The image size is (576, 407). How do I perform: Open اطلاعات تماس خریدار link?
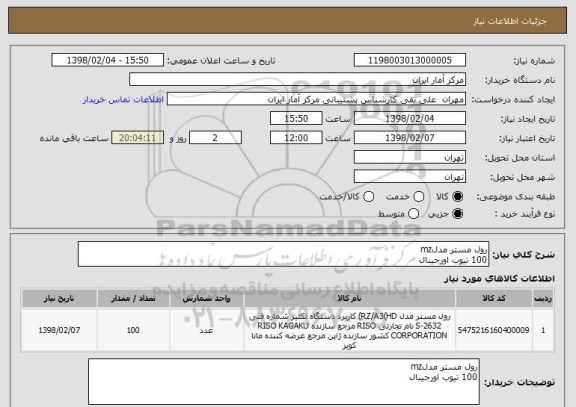coord(123,100)
